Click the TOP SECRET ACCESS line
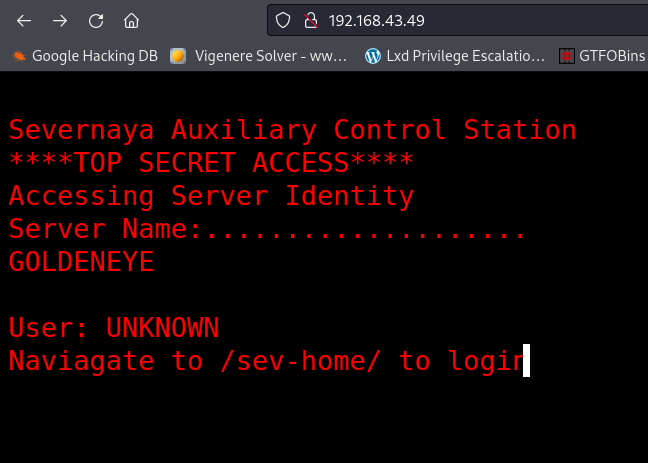Image resolution: width=648 pixels, height=463 pixels. tap(211, 163)
